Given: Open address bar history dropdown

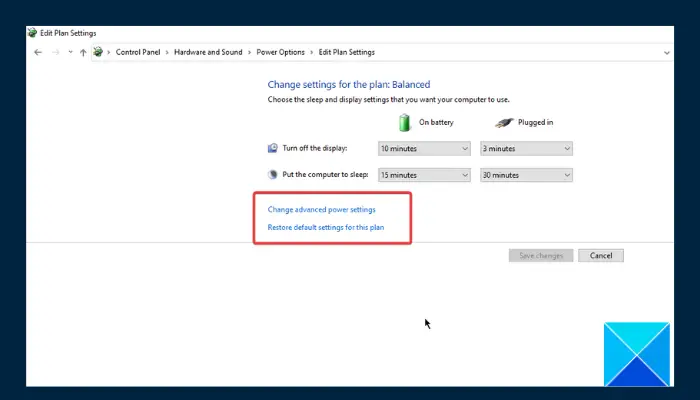Looking at the screenshot, I should (667, 53).
